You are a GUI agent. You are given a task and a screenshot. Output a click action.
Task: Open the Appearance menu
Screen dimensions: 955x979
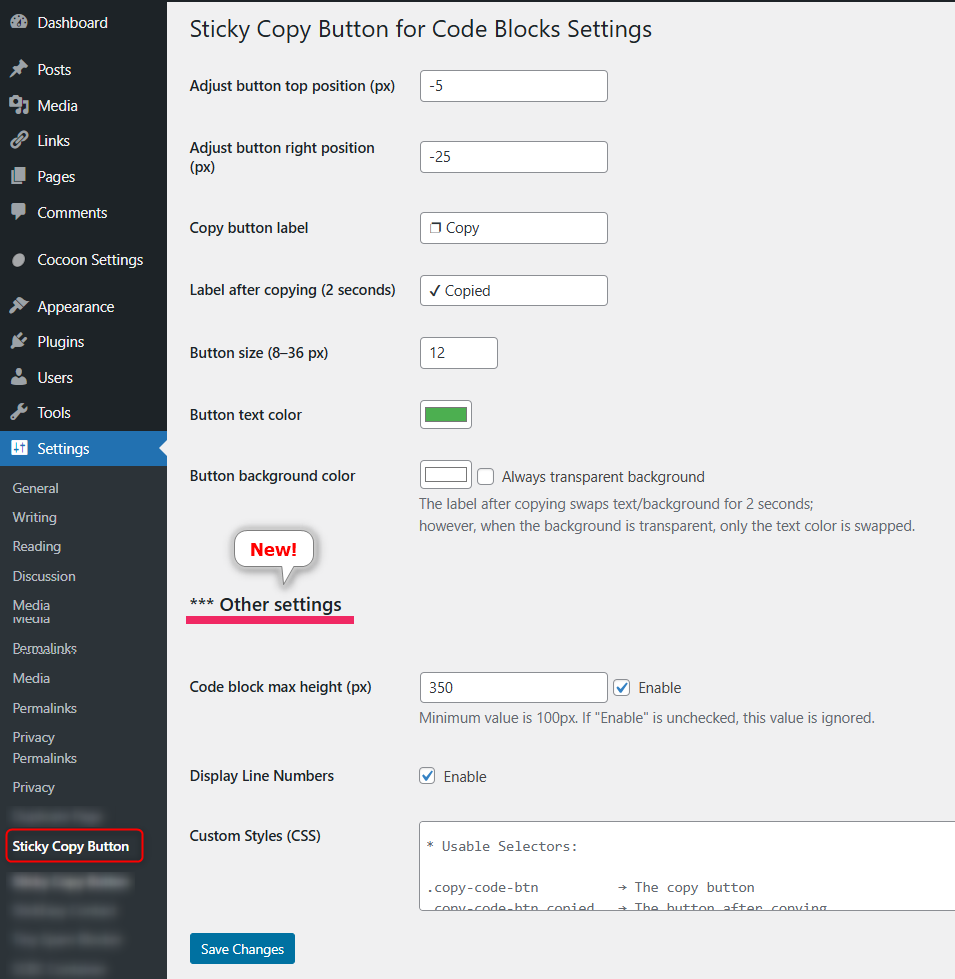(x=76, y=307)
